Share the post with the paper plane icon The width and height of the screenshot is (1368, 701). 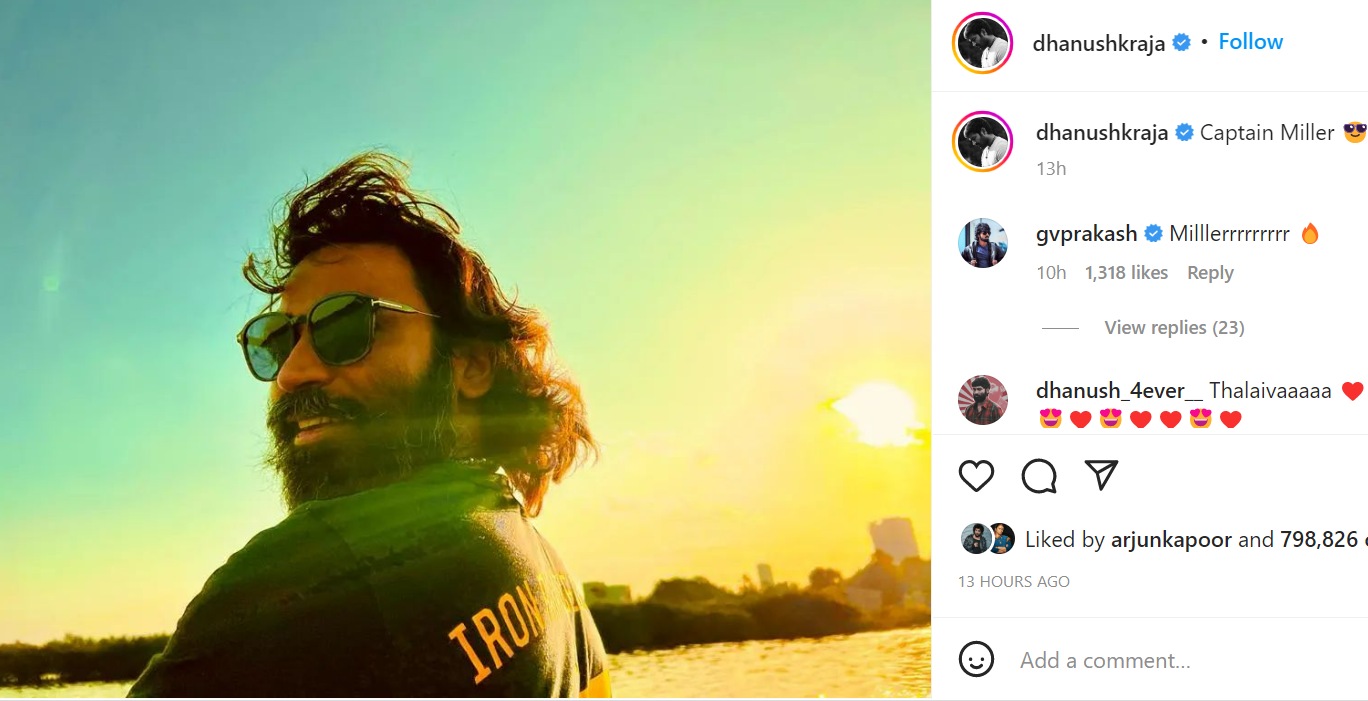pos(1101,475)
